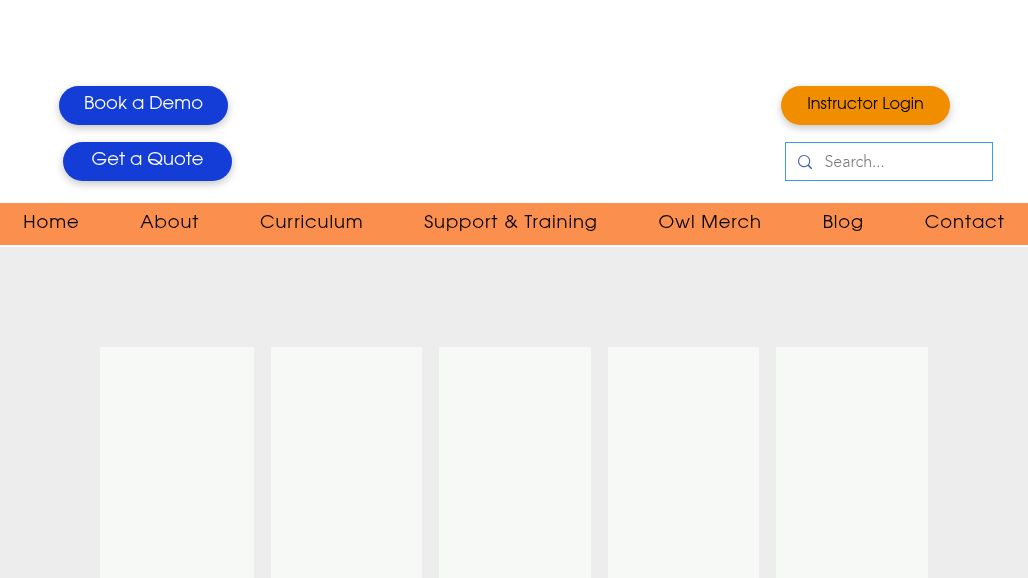Image resolution: width=1028 pixels, height=578 pixels.
Task: Click the orange Instructor Login pill
Action: tap(865, 105)
